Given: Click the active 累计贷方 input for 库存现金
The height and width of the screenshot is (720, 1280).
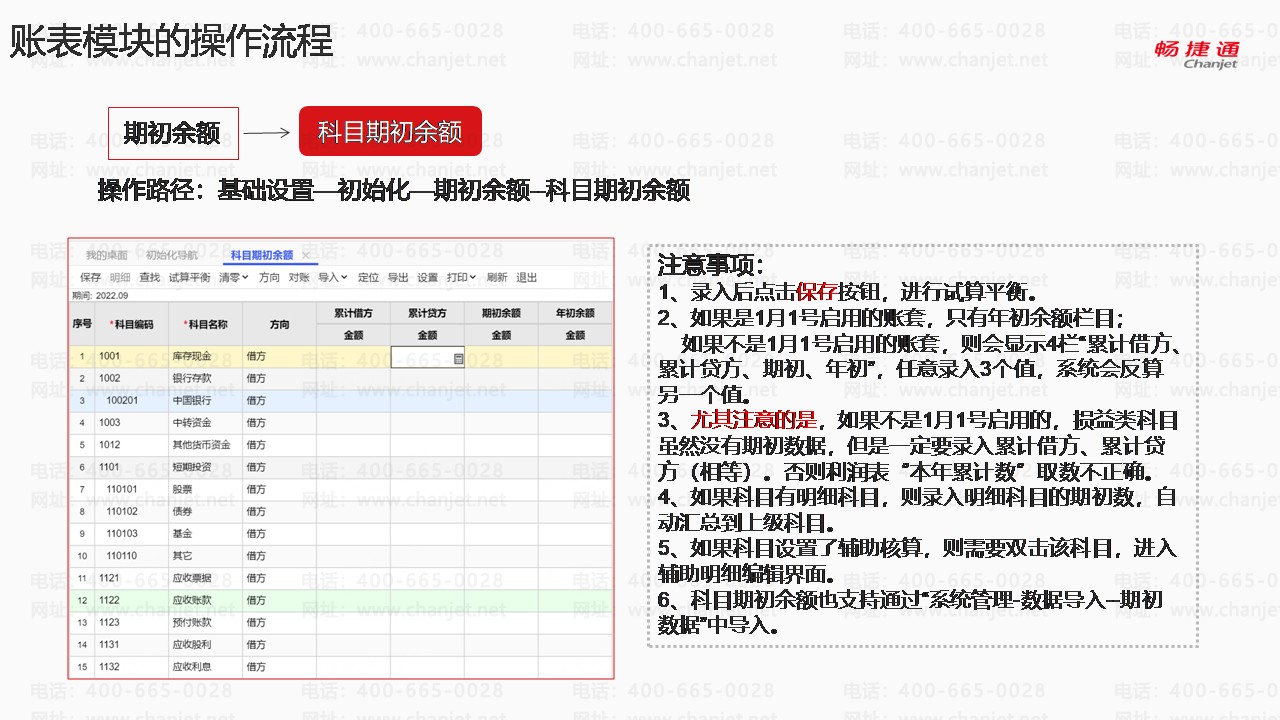Looking at the screenshot, I should 427,357.
